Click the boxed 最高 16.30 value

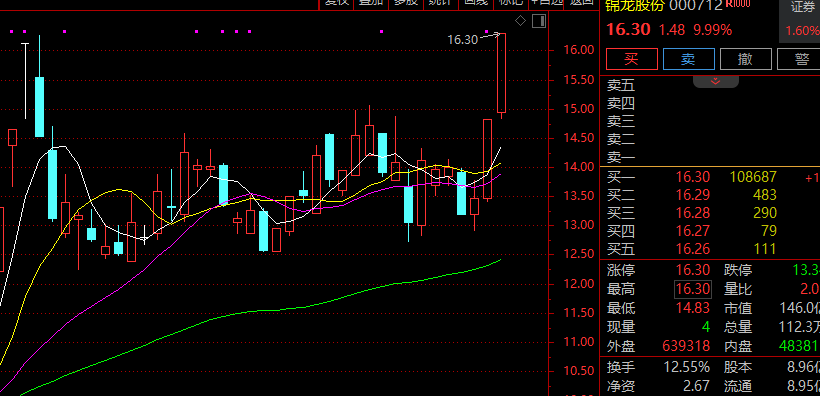(x=692, y=289)
